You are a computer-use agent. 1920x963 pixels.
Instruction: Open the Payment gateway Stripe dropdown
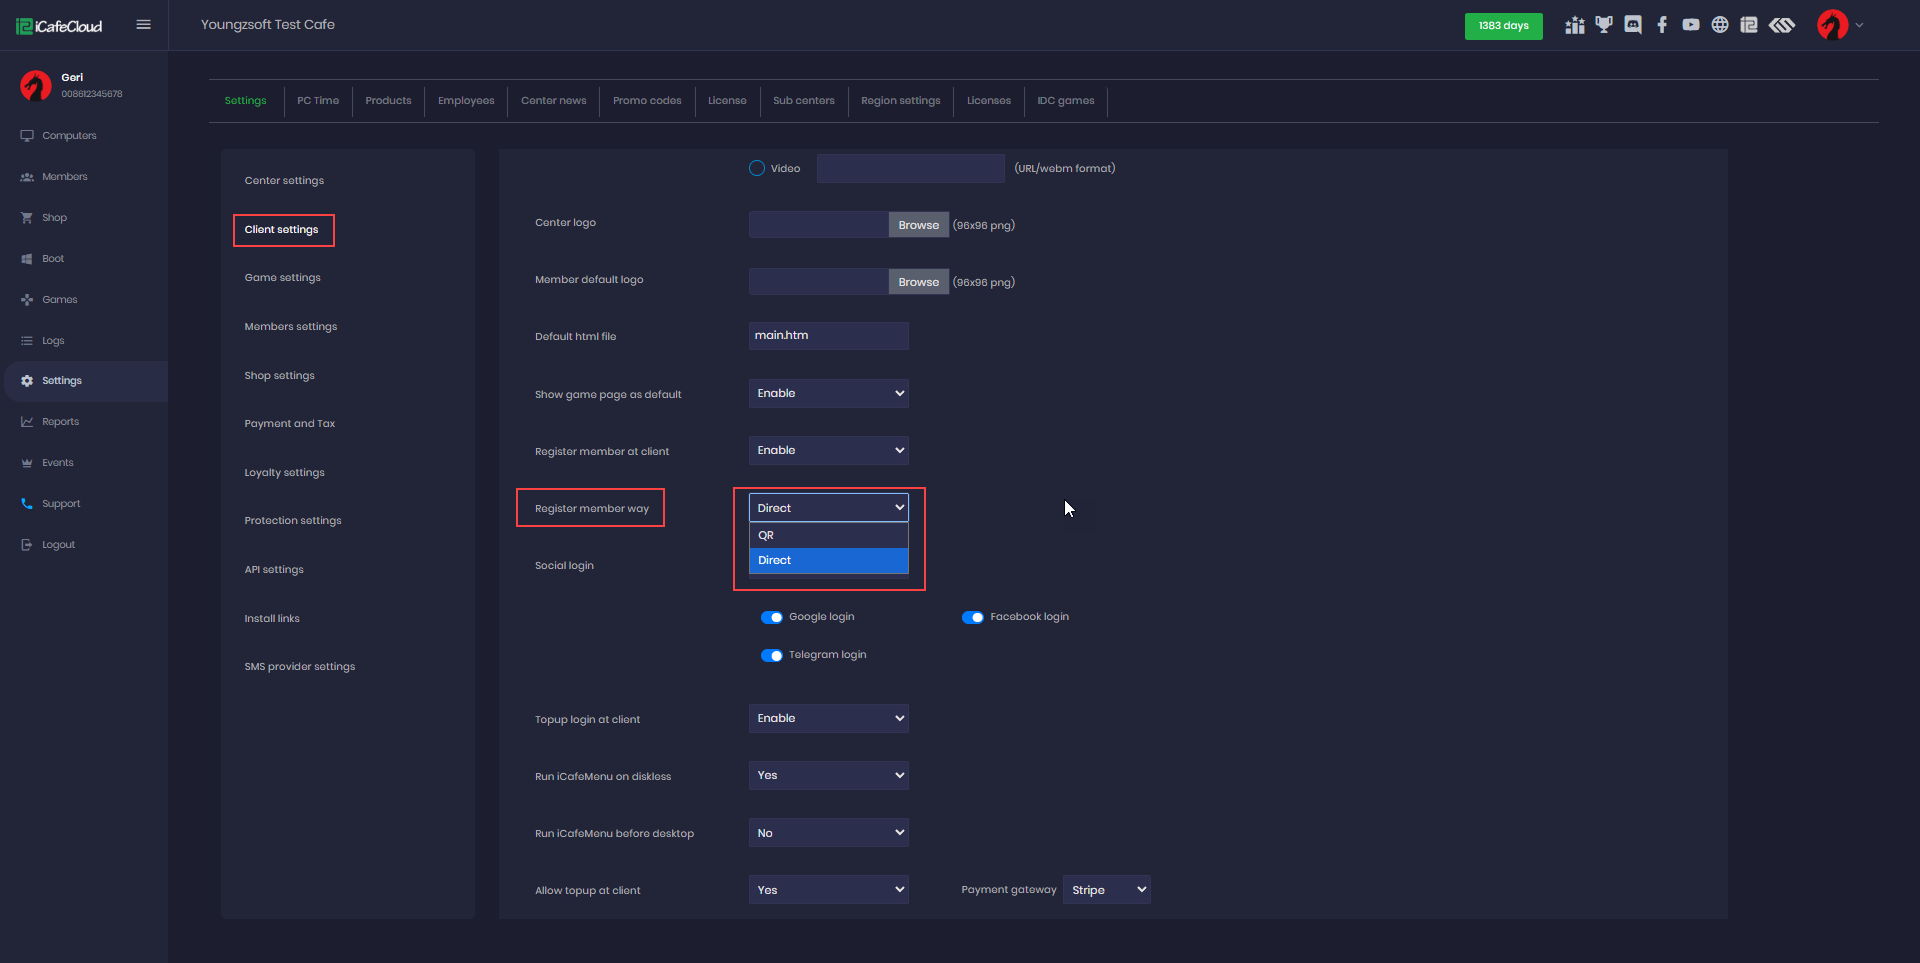(1106, 890)
